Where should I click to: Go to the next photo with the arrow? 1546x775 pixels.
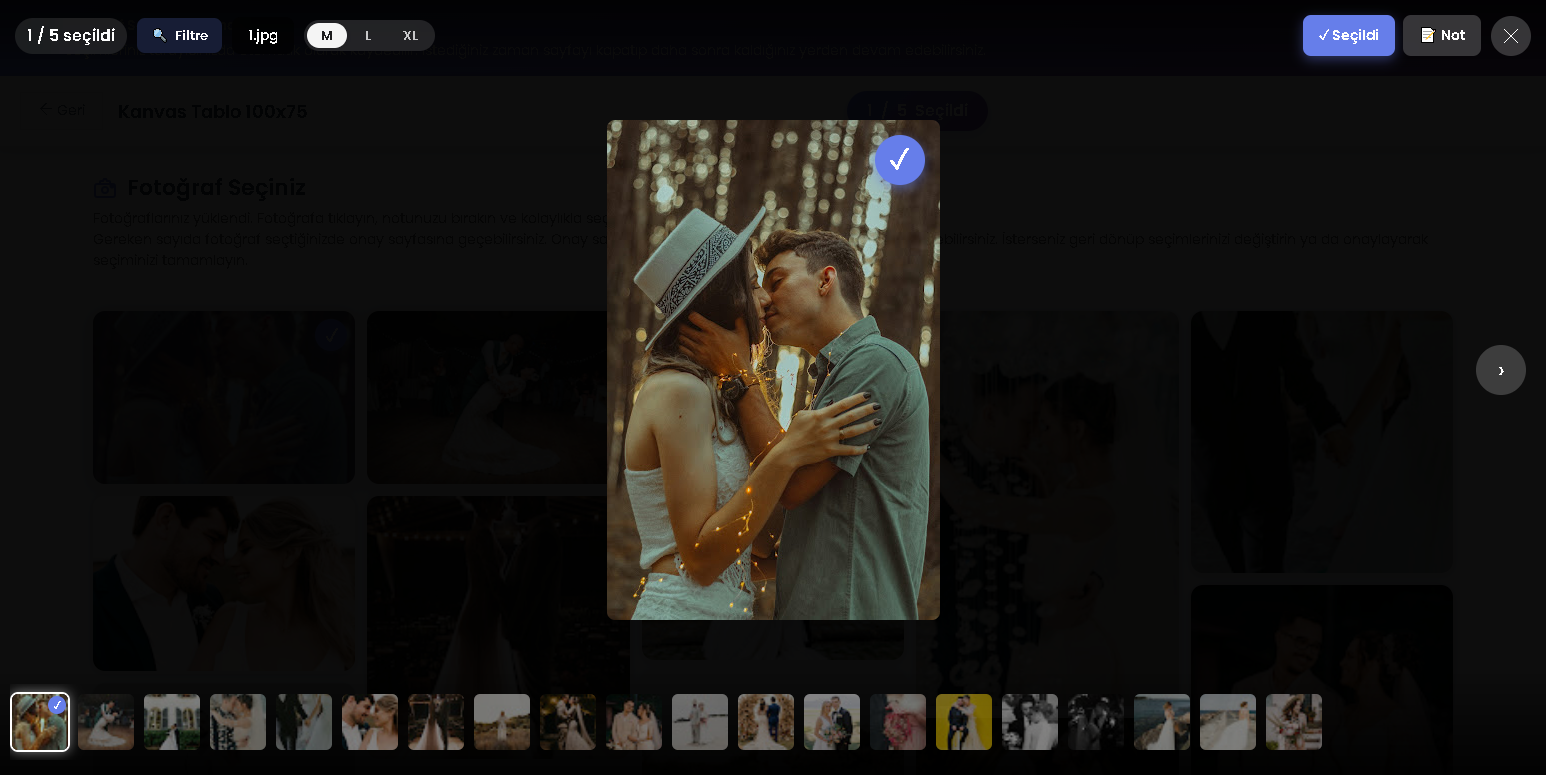click(x=1501, y=370)
